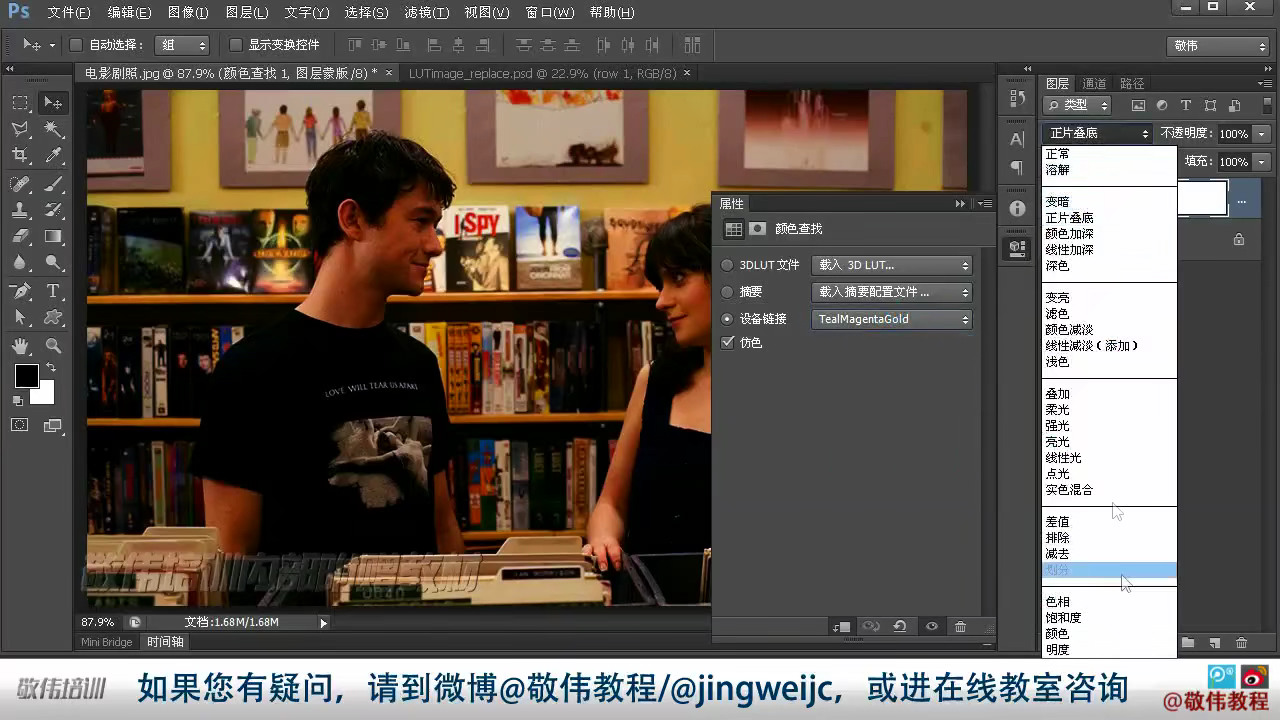Select the 设备链接 radio button
1280x720 pixels.
click(727, 319)
